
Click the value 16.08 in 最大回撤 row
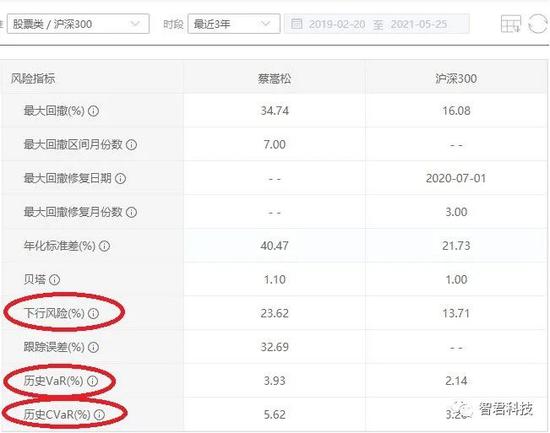tap(456, 111)
